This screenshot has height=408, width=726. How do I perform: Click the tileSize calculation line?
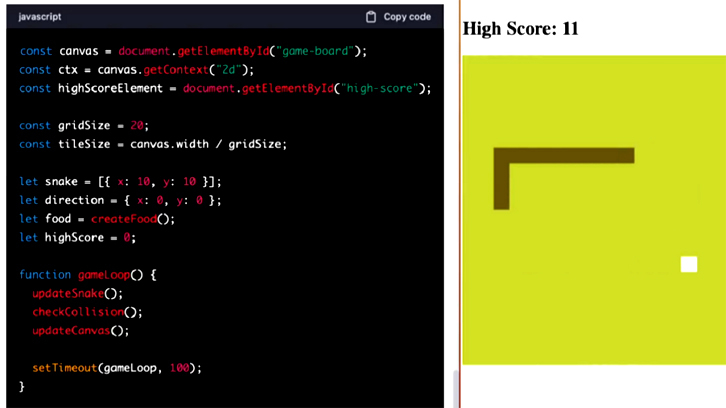tap(153, 144)
